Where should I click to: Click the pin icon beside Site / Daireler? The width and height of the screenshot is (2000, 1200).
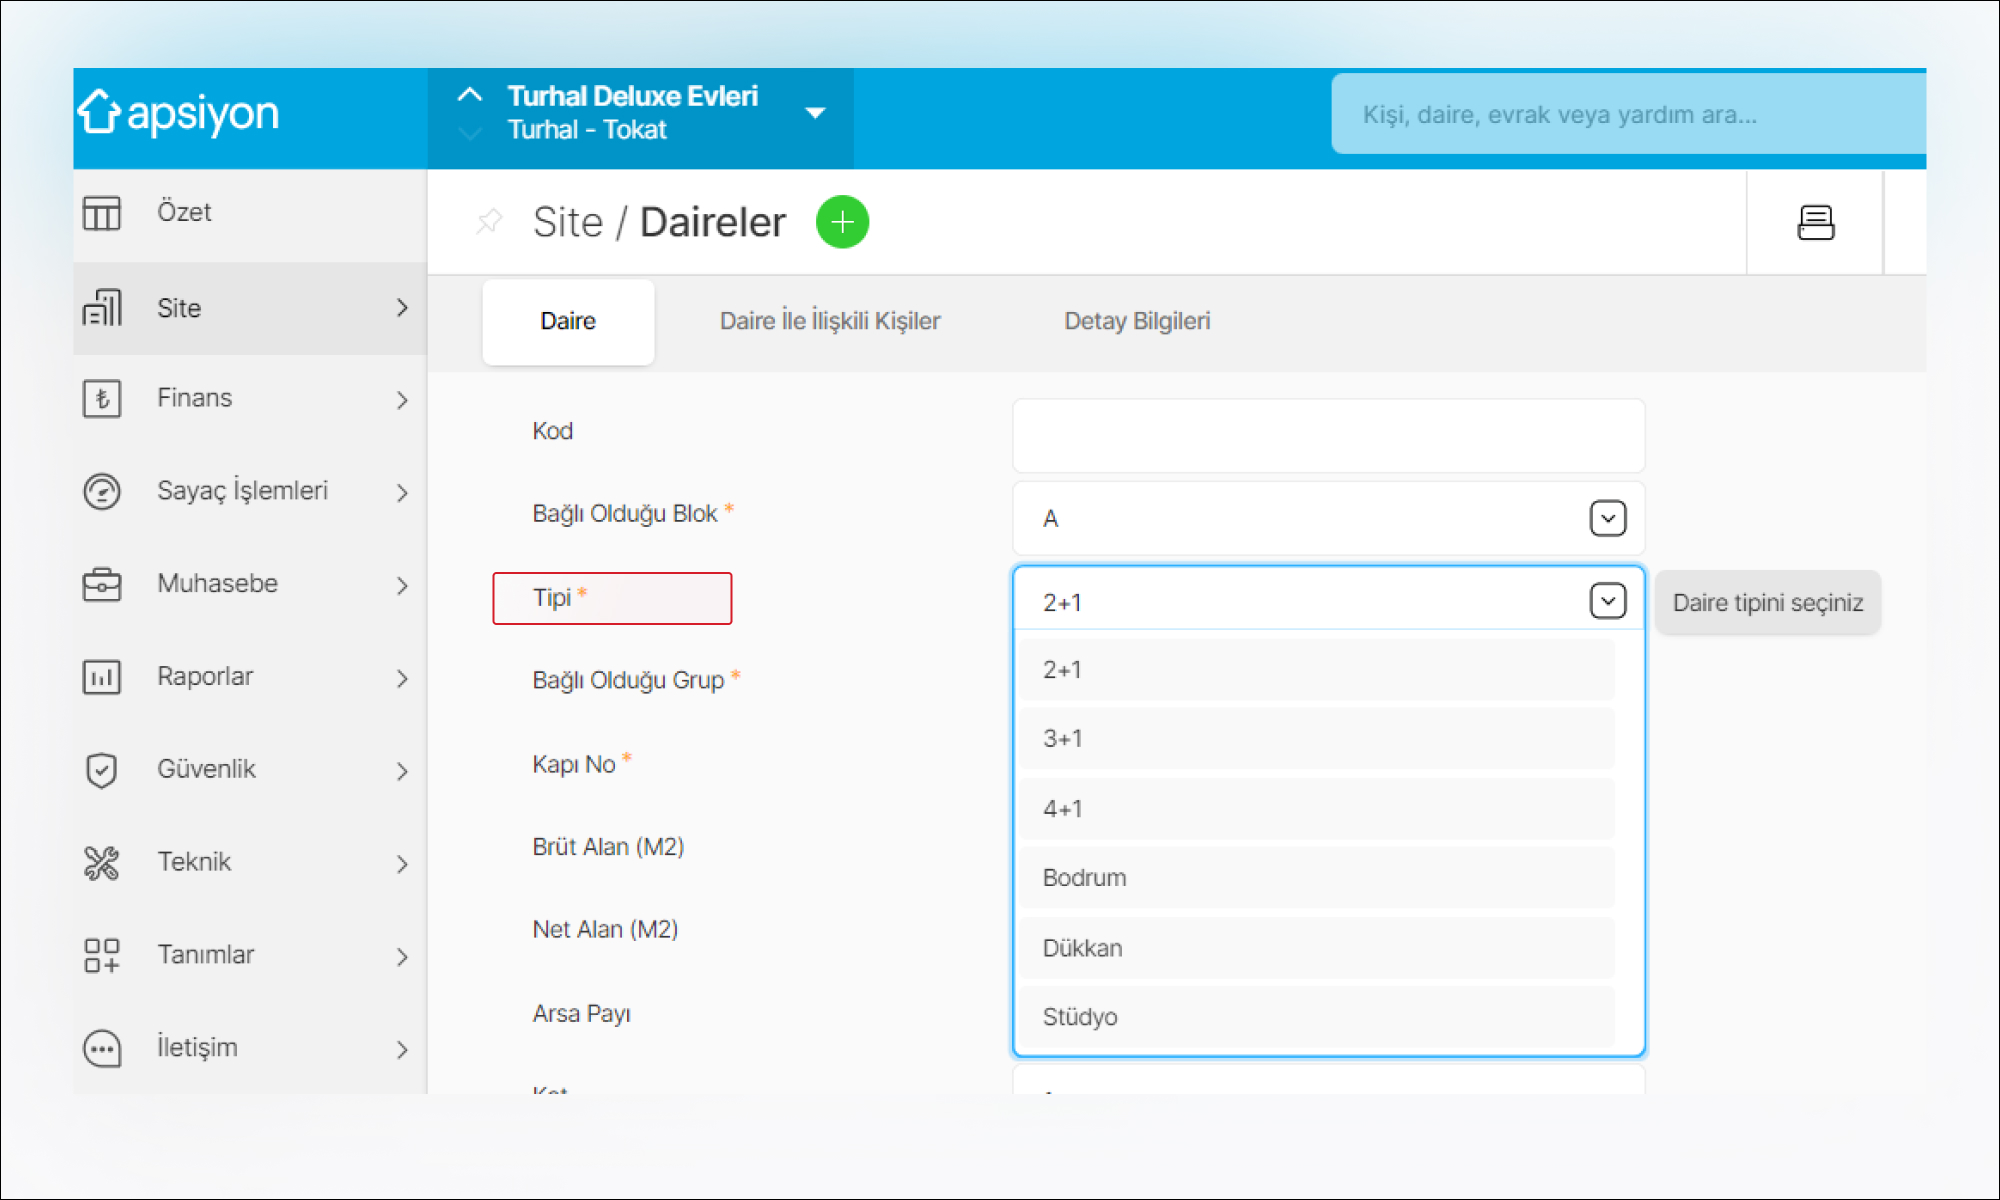489,221
